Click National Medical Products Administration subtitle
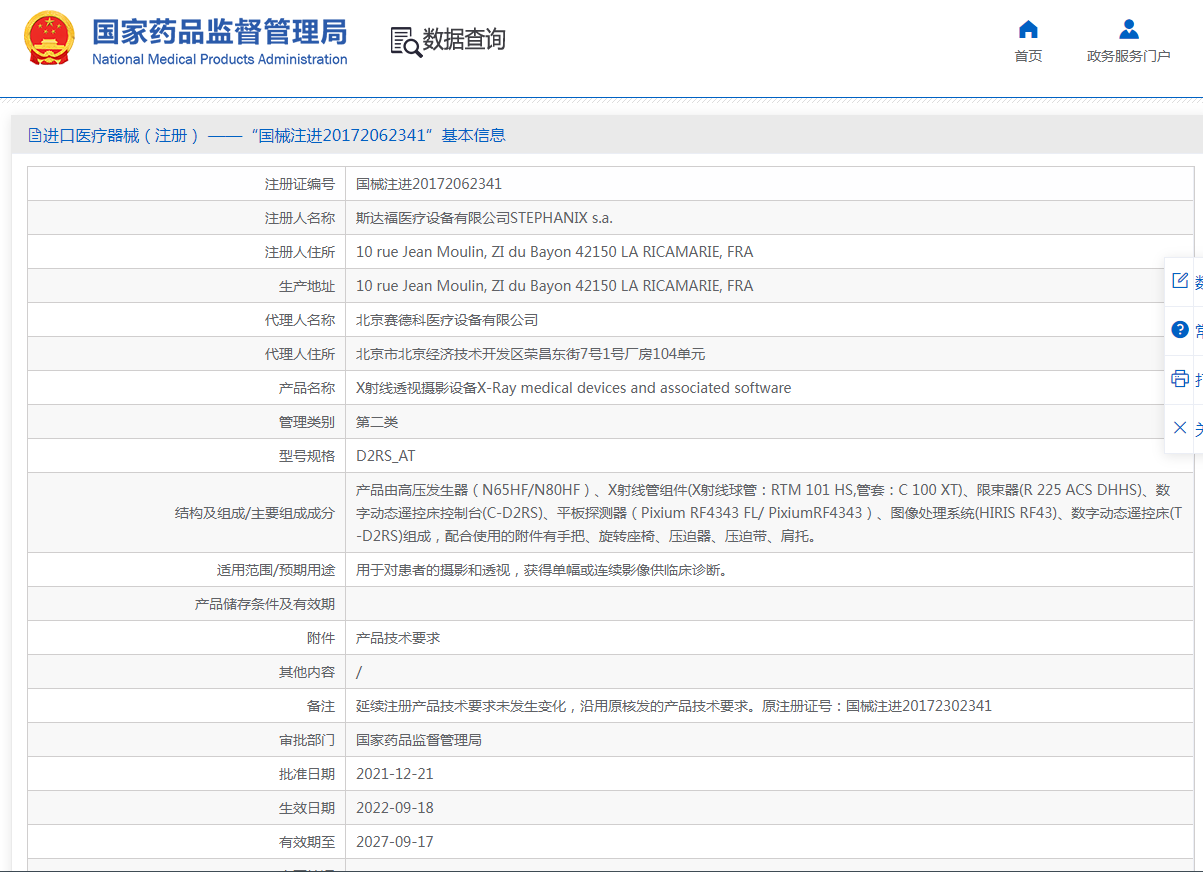This screenshot has height=872, width=1203. pyautogui.click(x=220, y=59)
